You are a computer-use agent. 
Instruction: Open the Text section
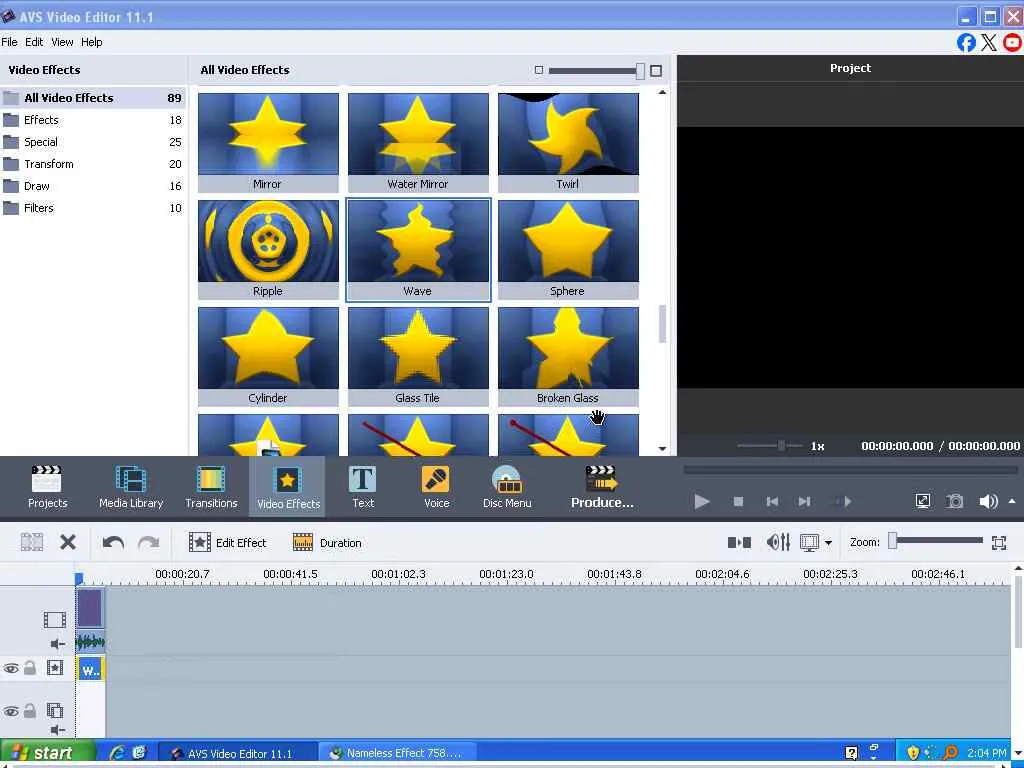click(362, 487)
